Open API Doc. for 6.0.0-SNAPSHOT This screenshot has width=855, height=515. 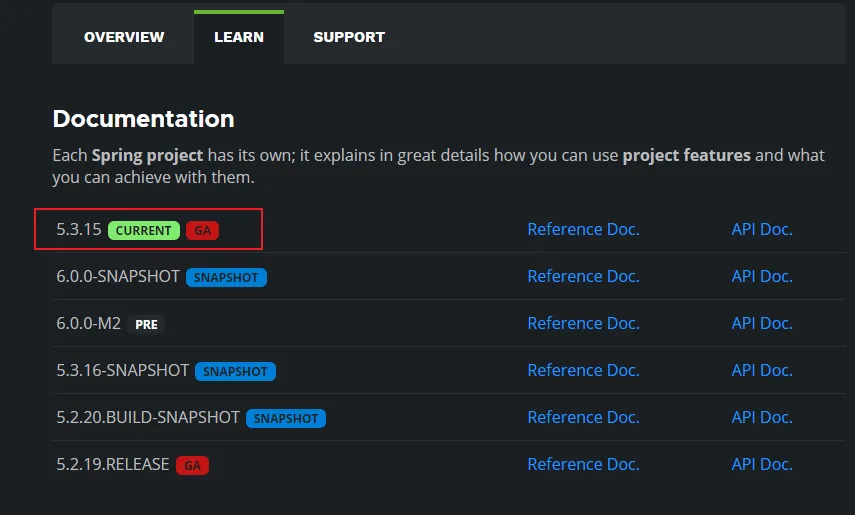tap(762, 276)
